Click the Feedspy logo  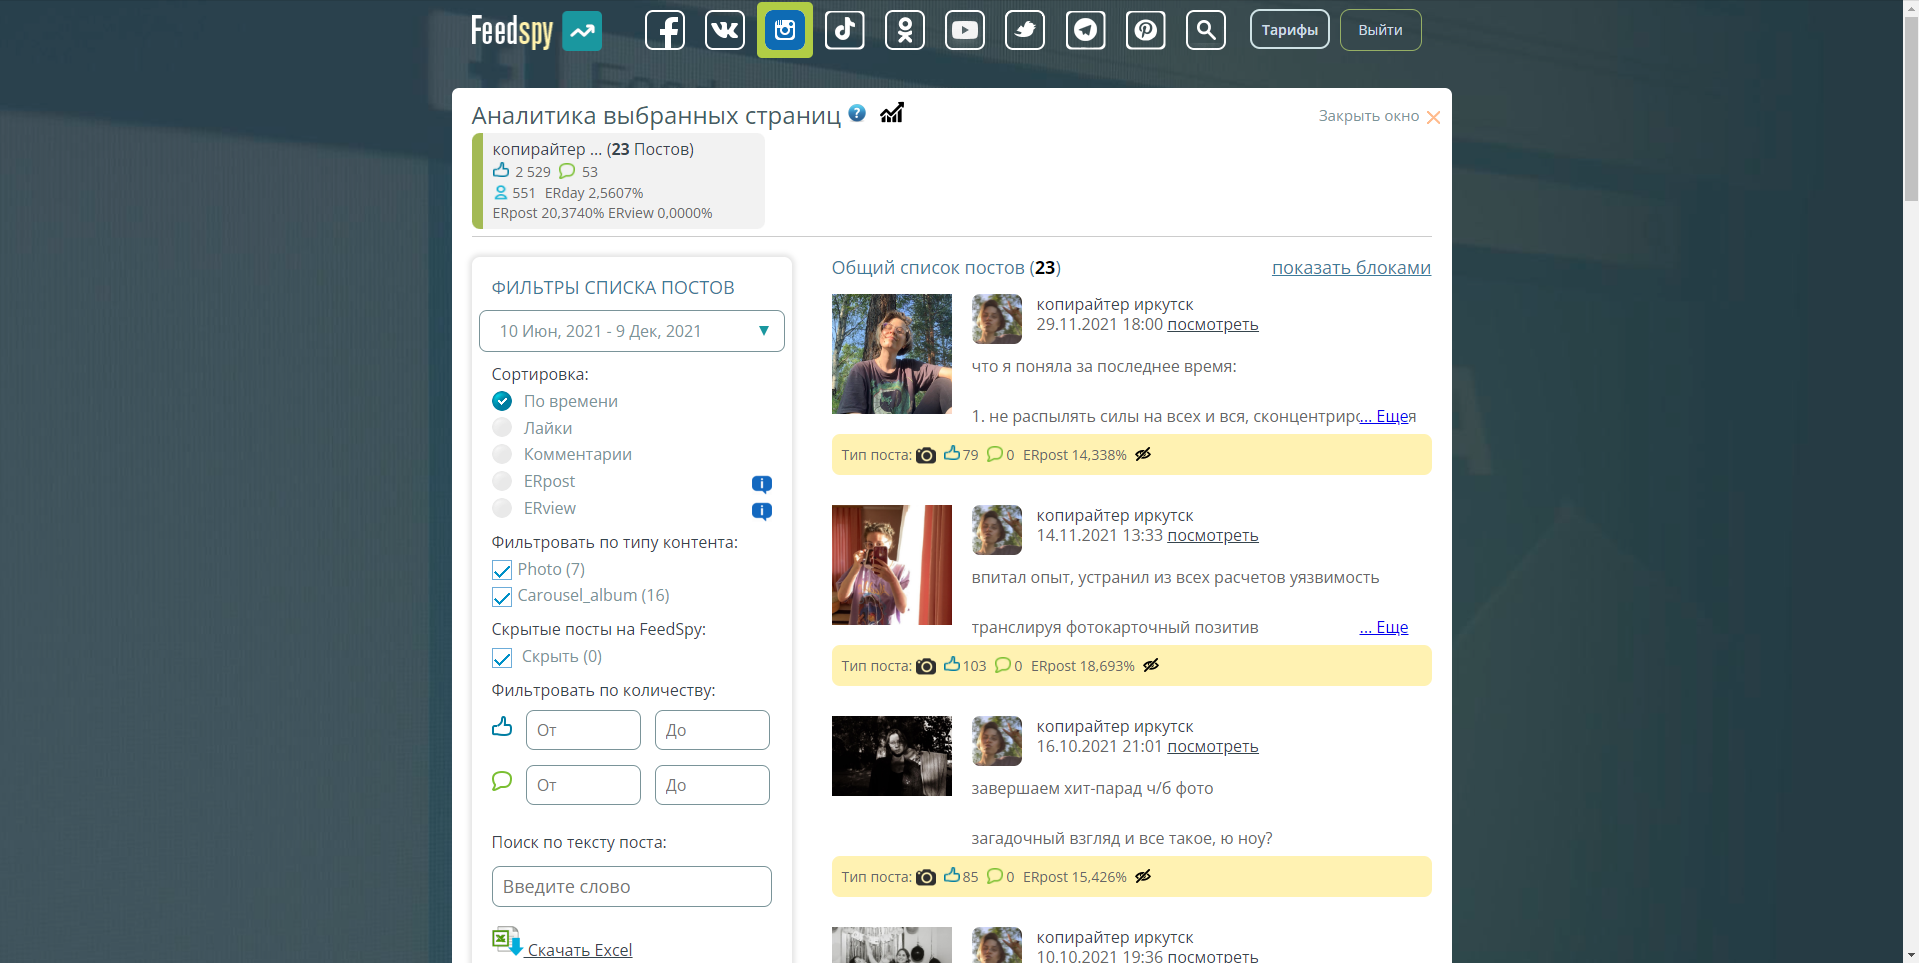[536, 31]
